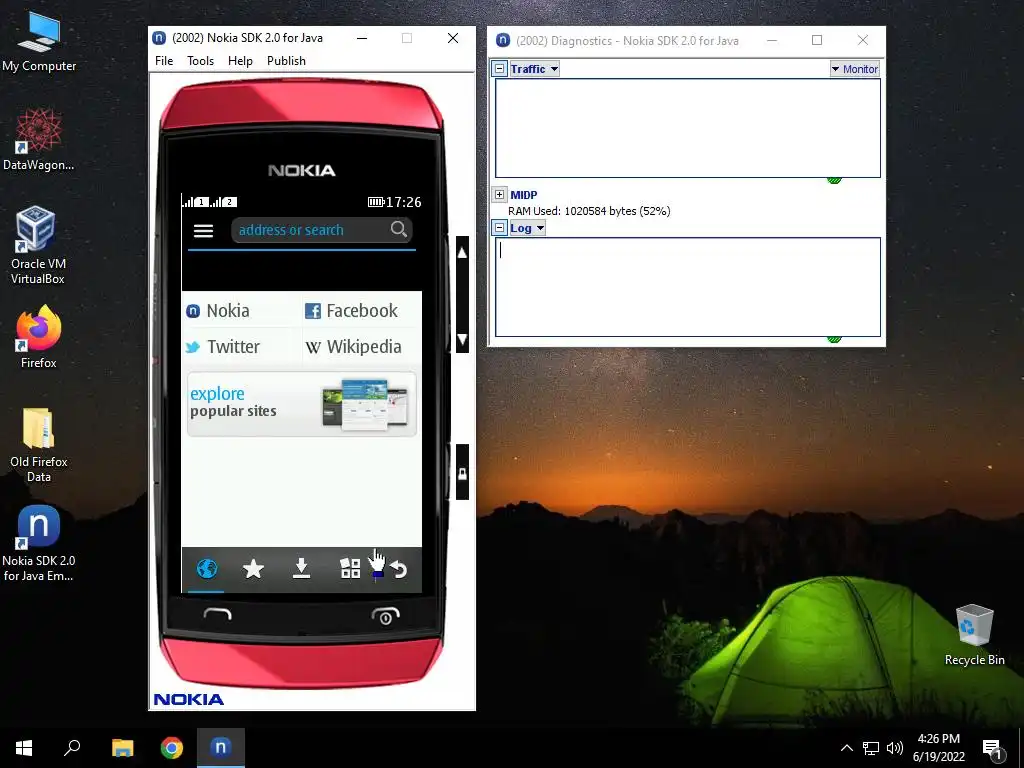This screenshot has width=1024, height=768.
Task: Open the globe home tab in browser toolbar
Action: [x=206, y=569]
